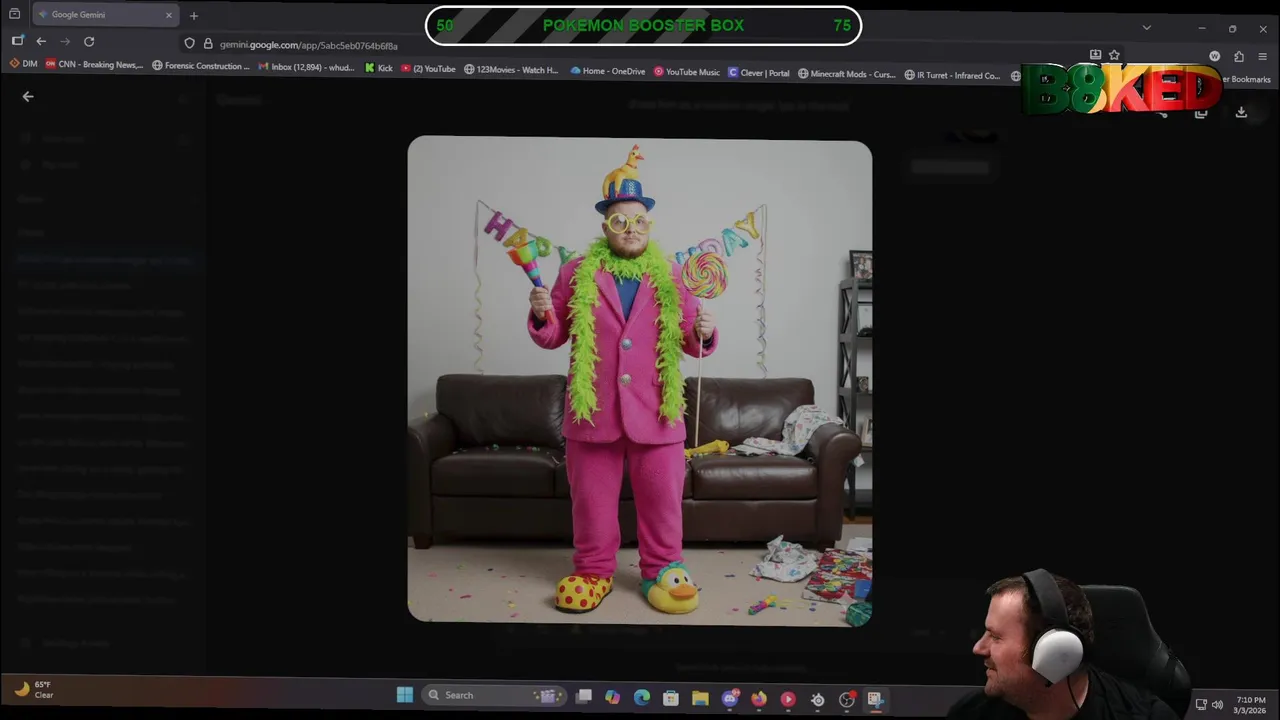Open File Explorer from the taskbar
Screen dimensions: 1280x720
point(700,698)
